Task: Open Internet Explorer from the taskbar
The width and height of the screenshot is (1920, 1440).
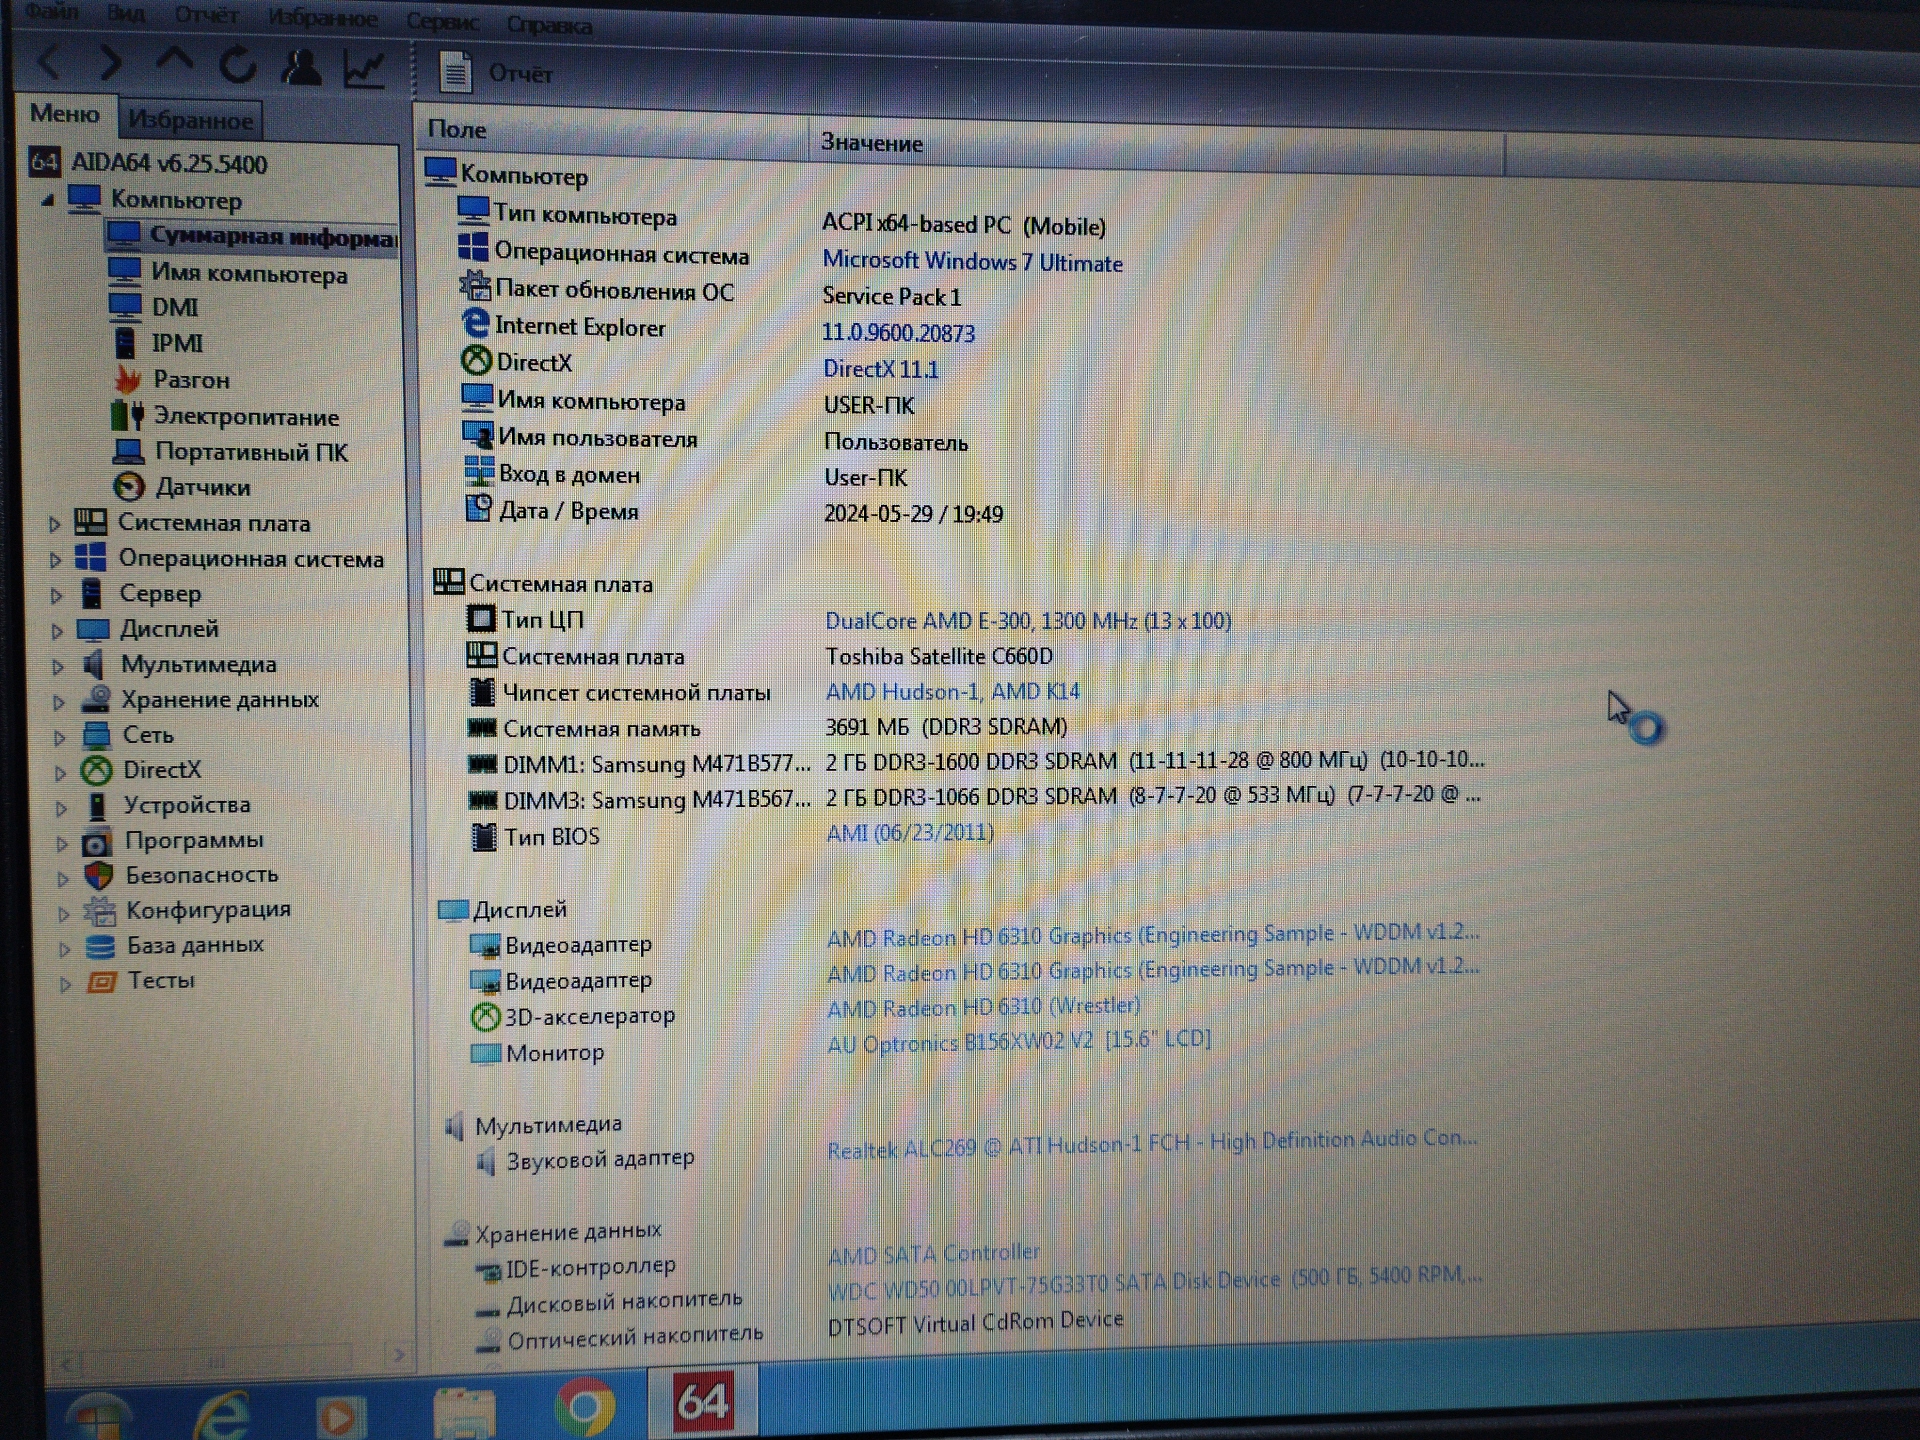Action: [223, 1413]
